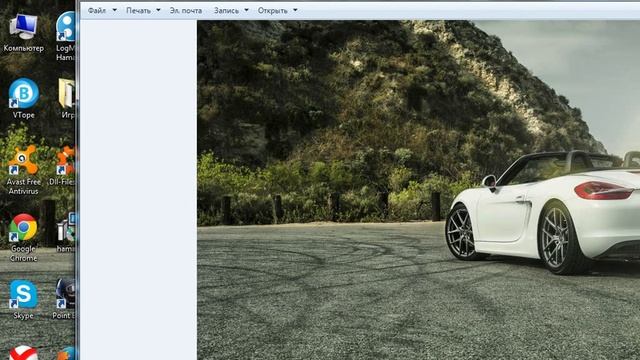
Task: Expand the Печать dropdown arrow
Action: point(158,10)
